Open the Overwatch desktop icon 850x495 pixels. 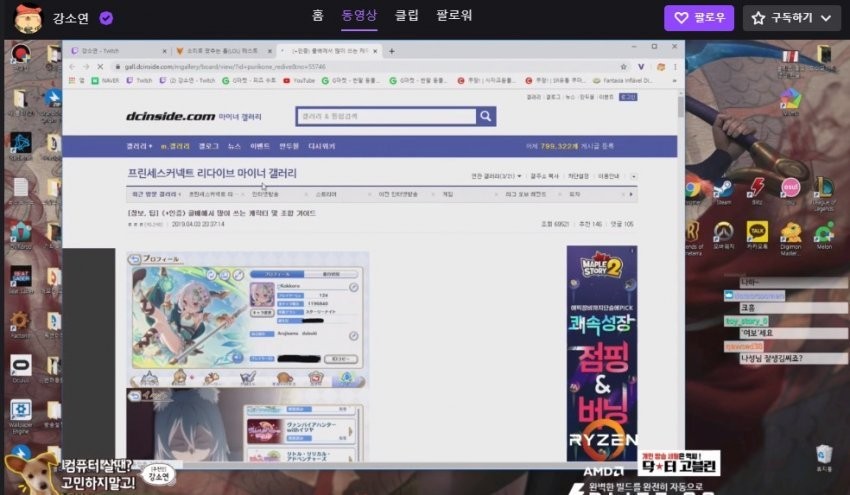(723, 236)
